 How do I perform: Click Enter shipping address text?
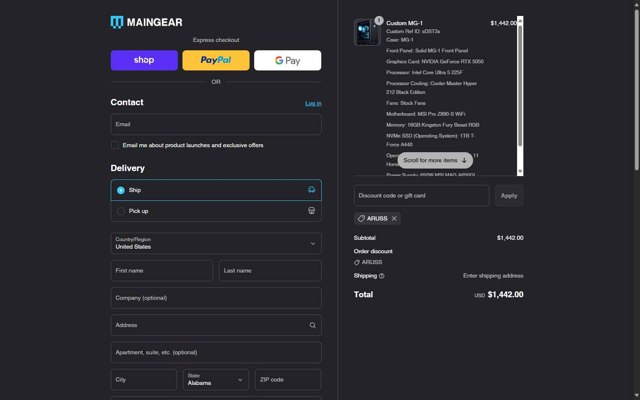click(493, 276)
